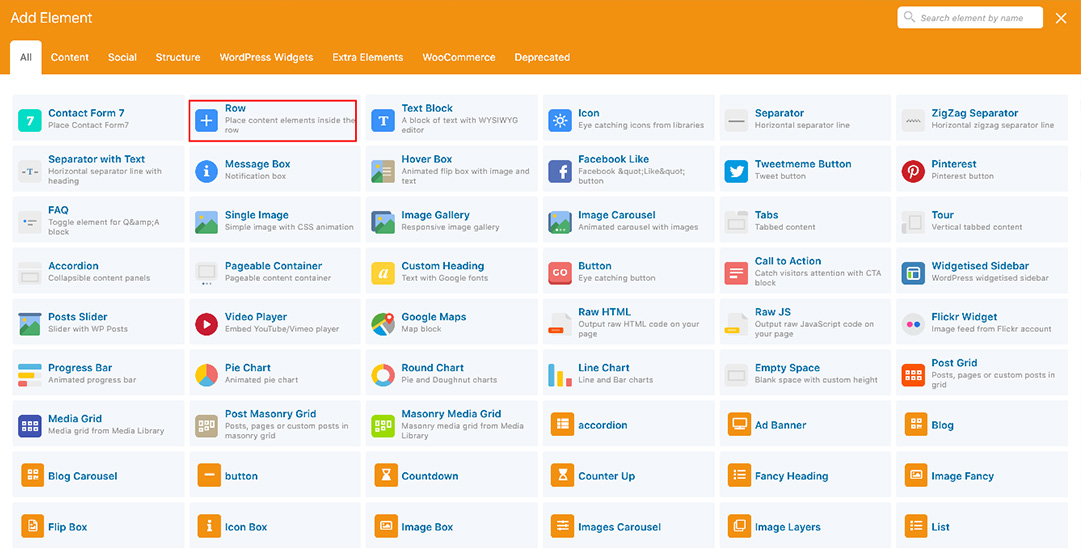
Task: Select the WordPress Widgets tab
Action: [266, 57]
